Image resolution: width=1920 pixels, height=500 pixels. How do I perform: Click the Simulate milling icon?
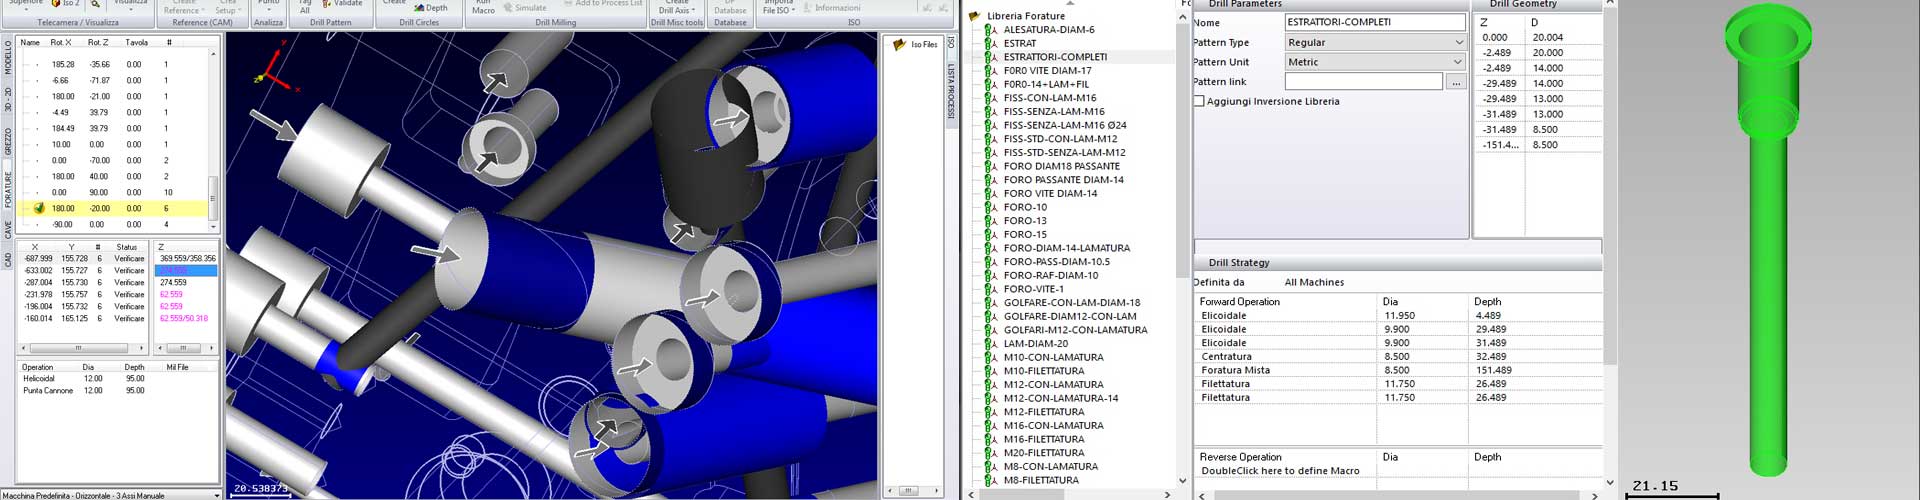point(507,7)
